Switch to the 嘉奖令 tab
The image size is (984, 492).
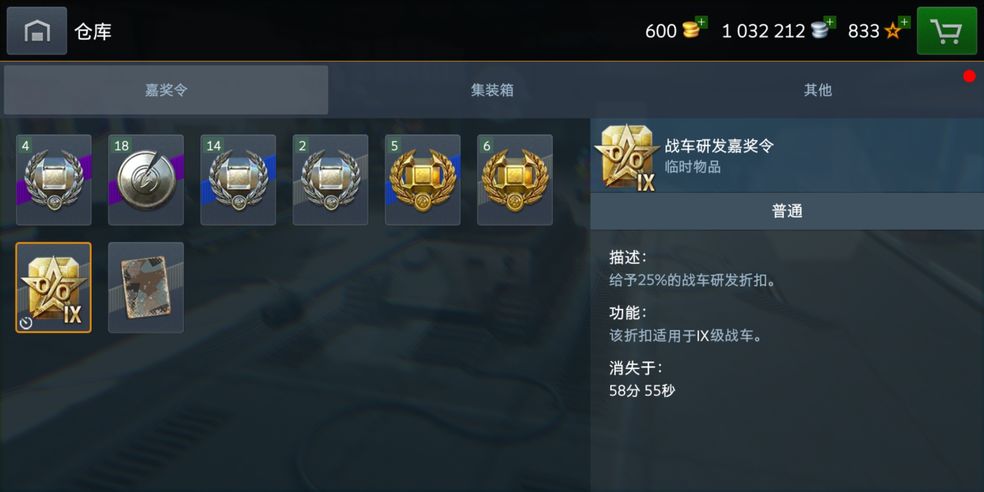(x=166, y=90)
